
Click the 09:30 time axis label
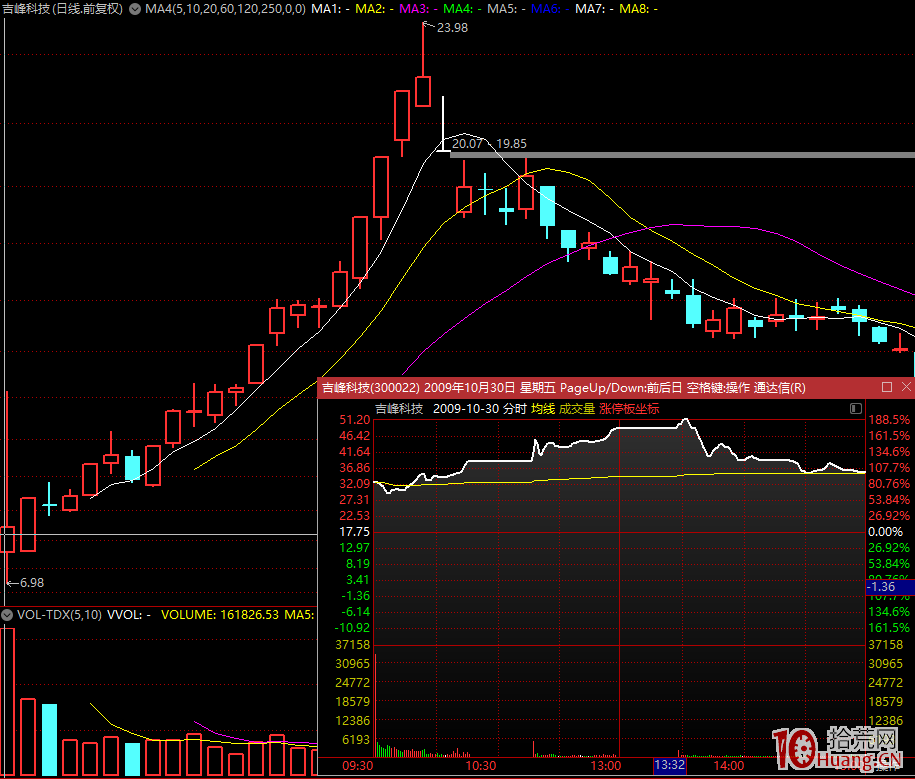(357, 766)
